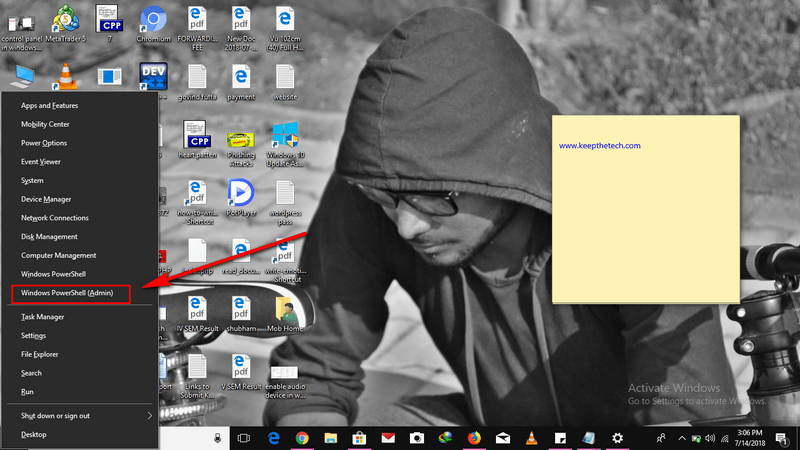
Task: Show hidden system tray icons
Action: click(682, 438)
